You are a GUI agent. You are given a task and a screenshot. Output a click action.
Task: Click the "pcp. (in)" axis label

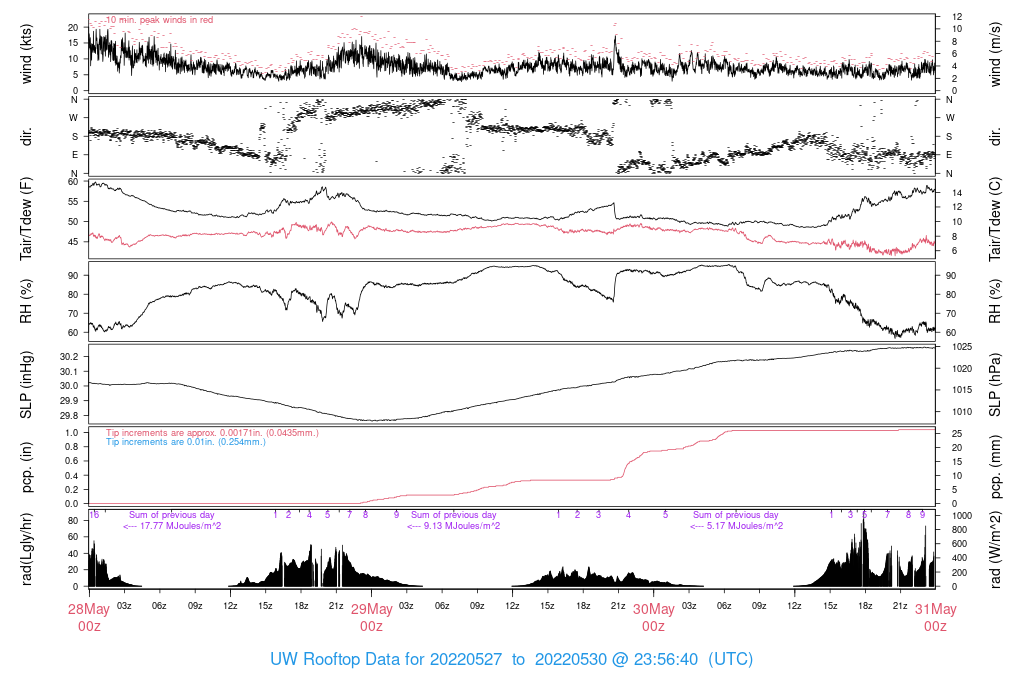coord(26,467)
